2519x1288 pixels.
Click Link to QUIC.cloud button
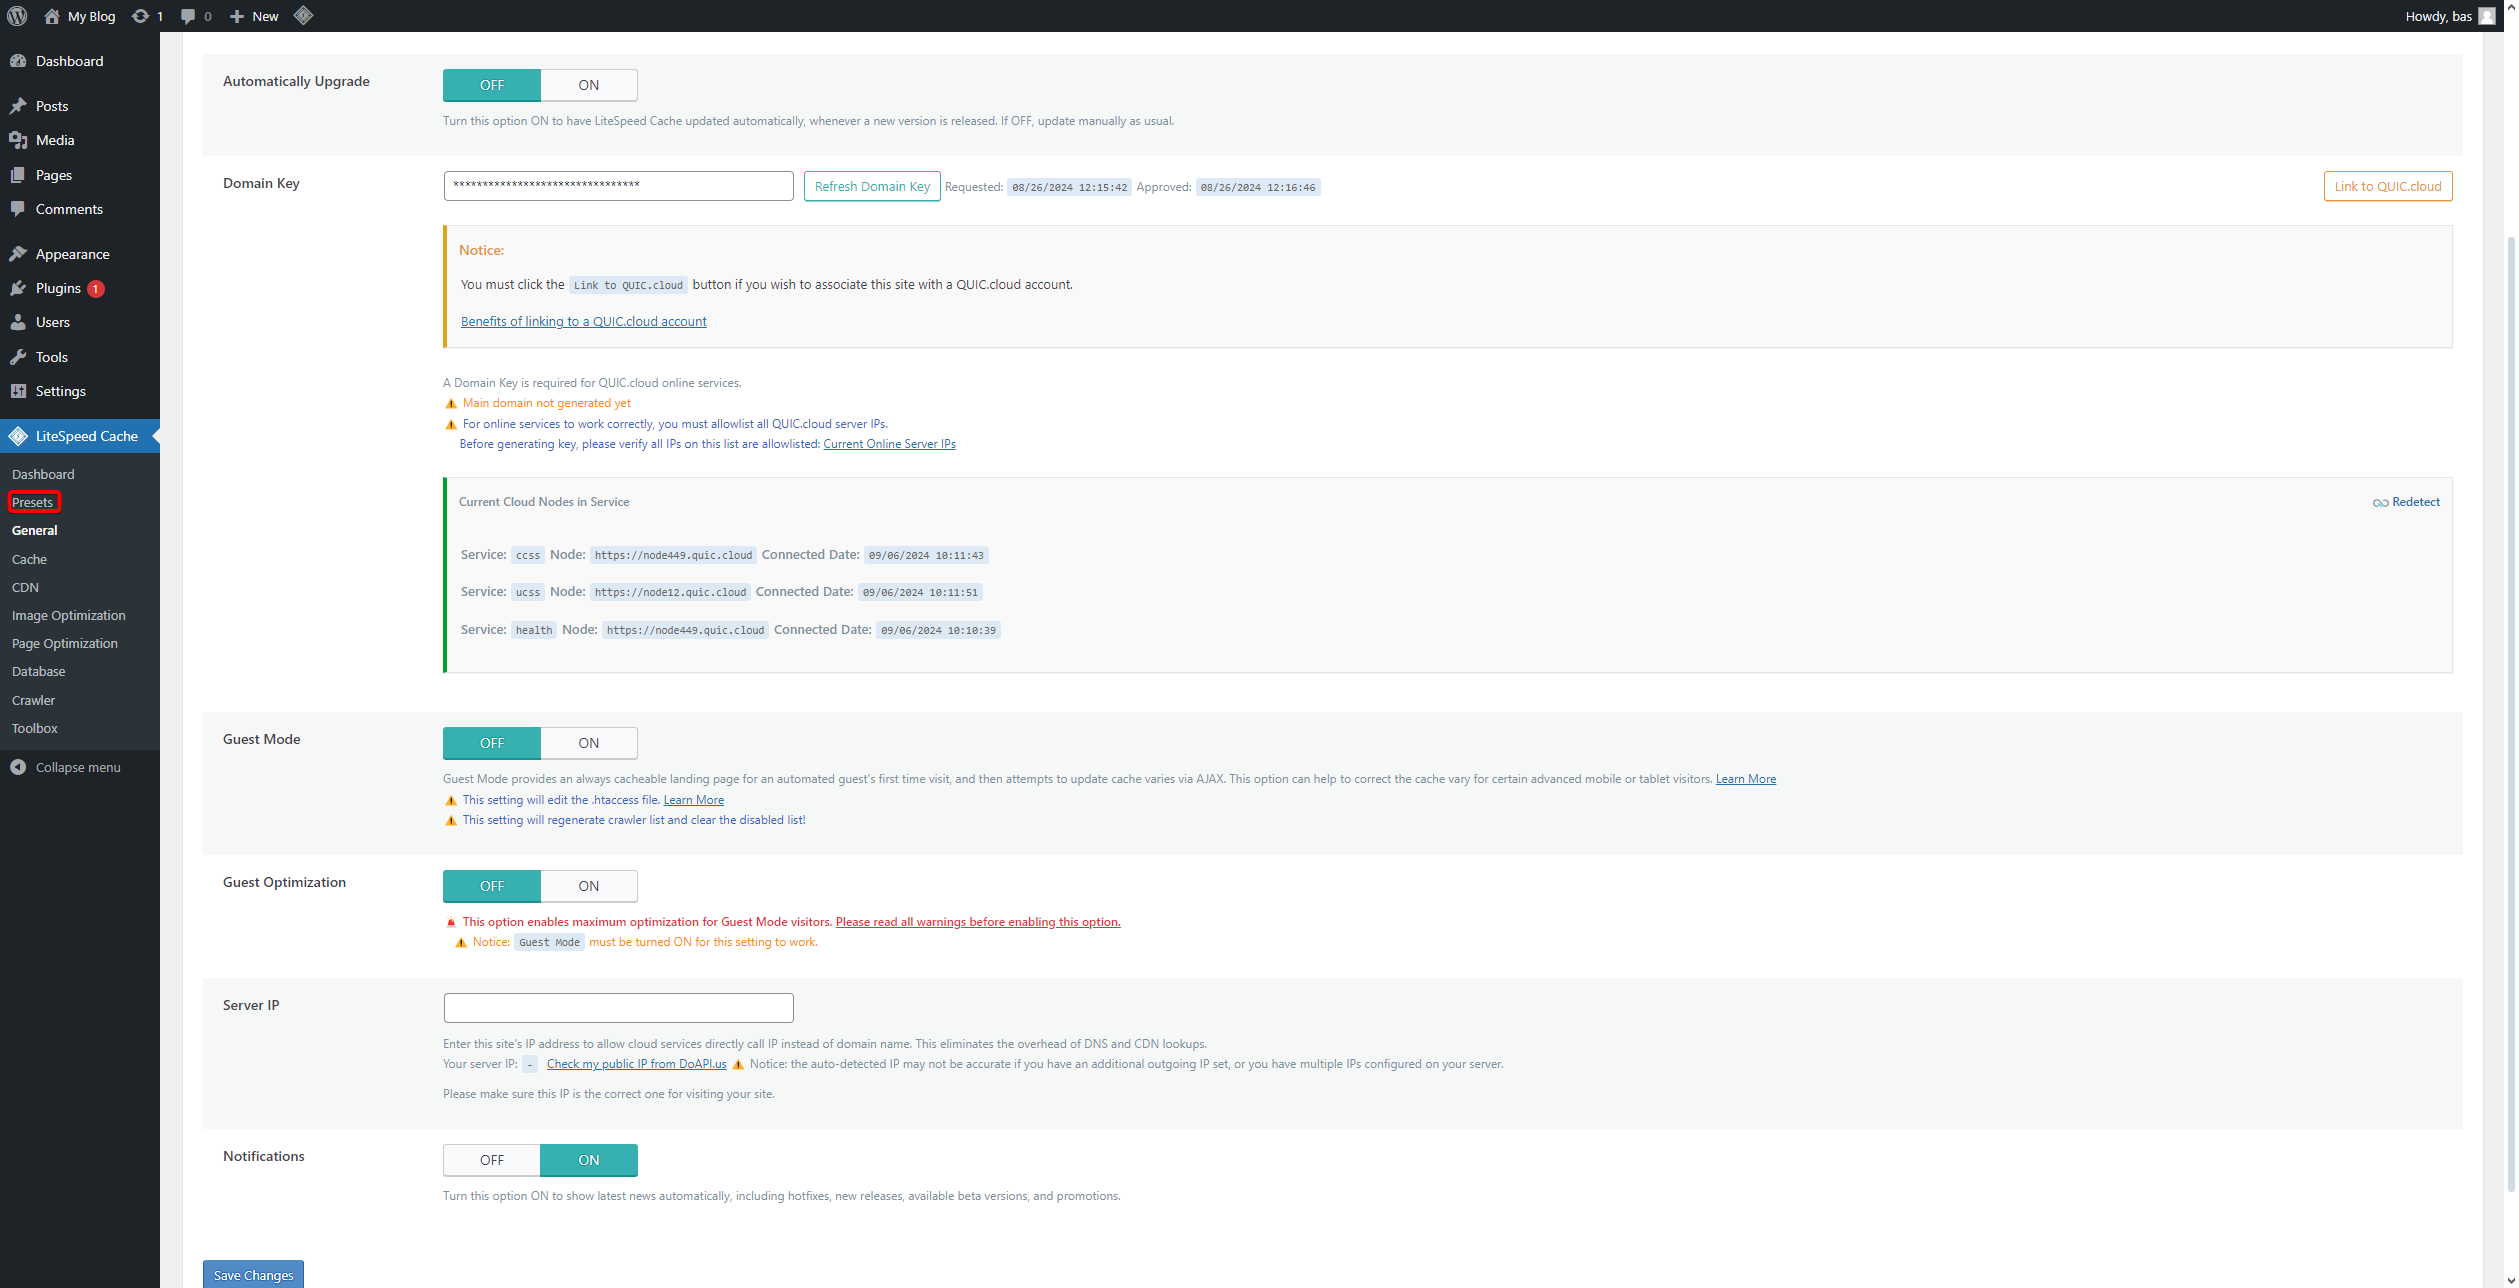[x=2386, y=187]
